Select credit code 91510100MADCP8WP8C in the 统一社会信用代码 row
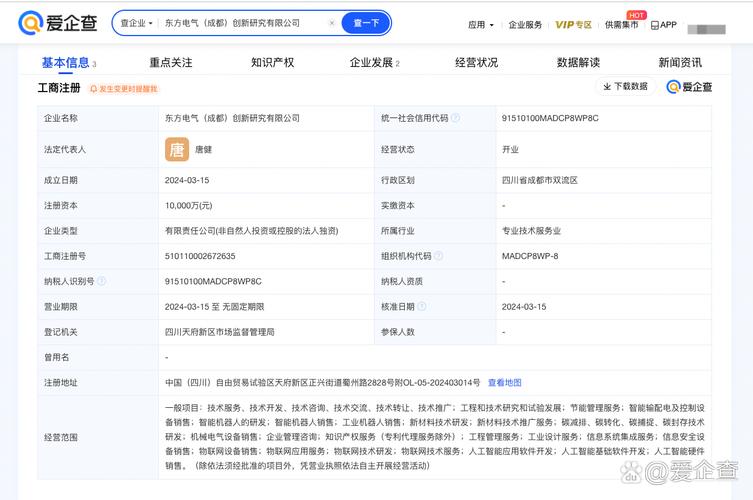 click(x=550, y=118)
